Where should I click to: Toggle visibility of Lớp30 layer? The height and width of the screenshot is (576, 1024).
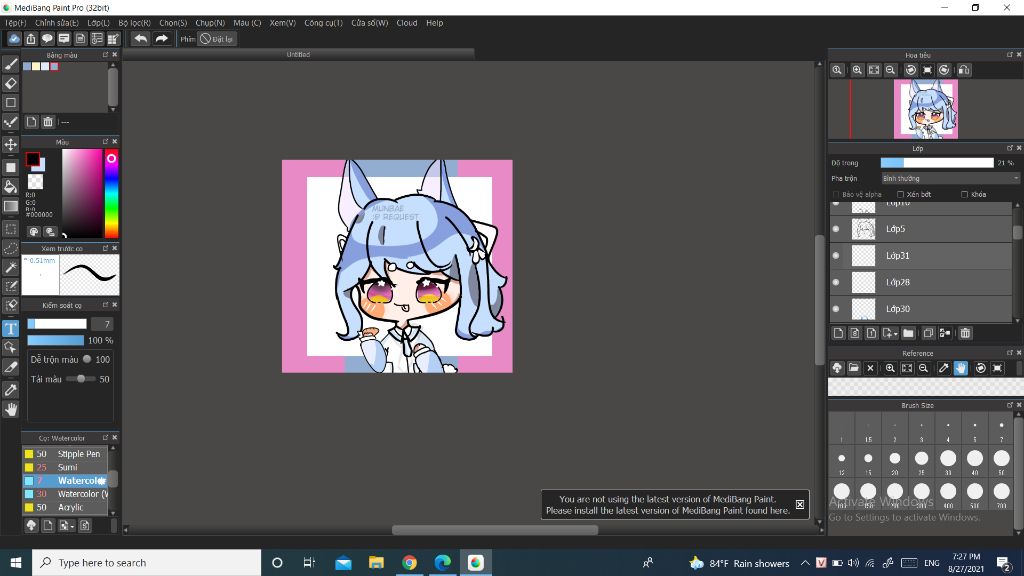tap(836, 309)
